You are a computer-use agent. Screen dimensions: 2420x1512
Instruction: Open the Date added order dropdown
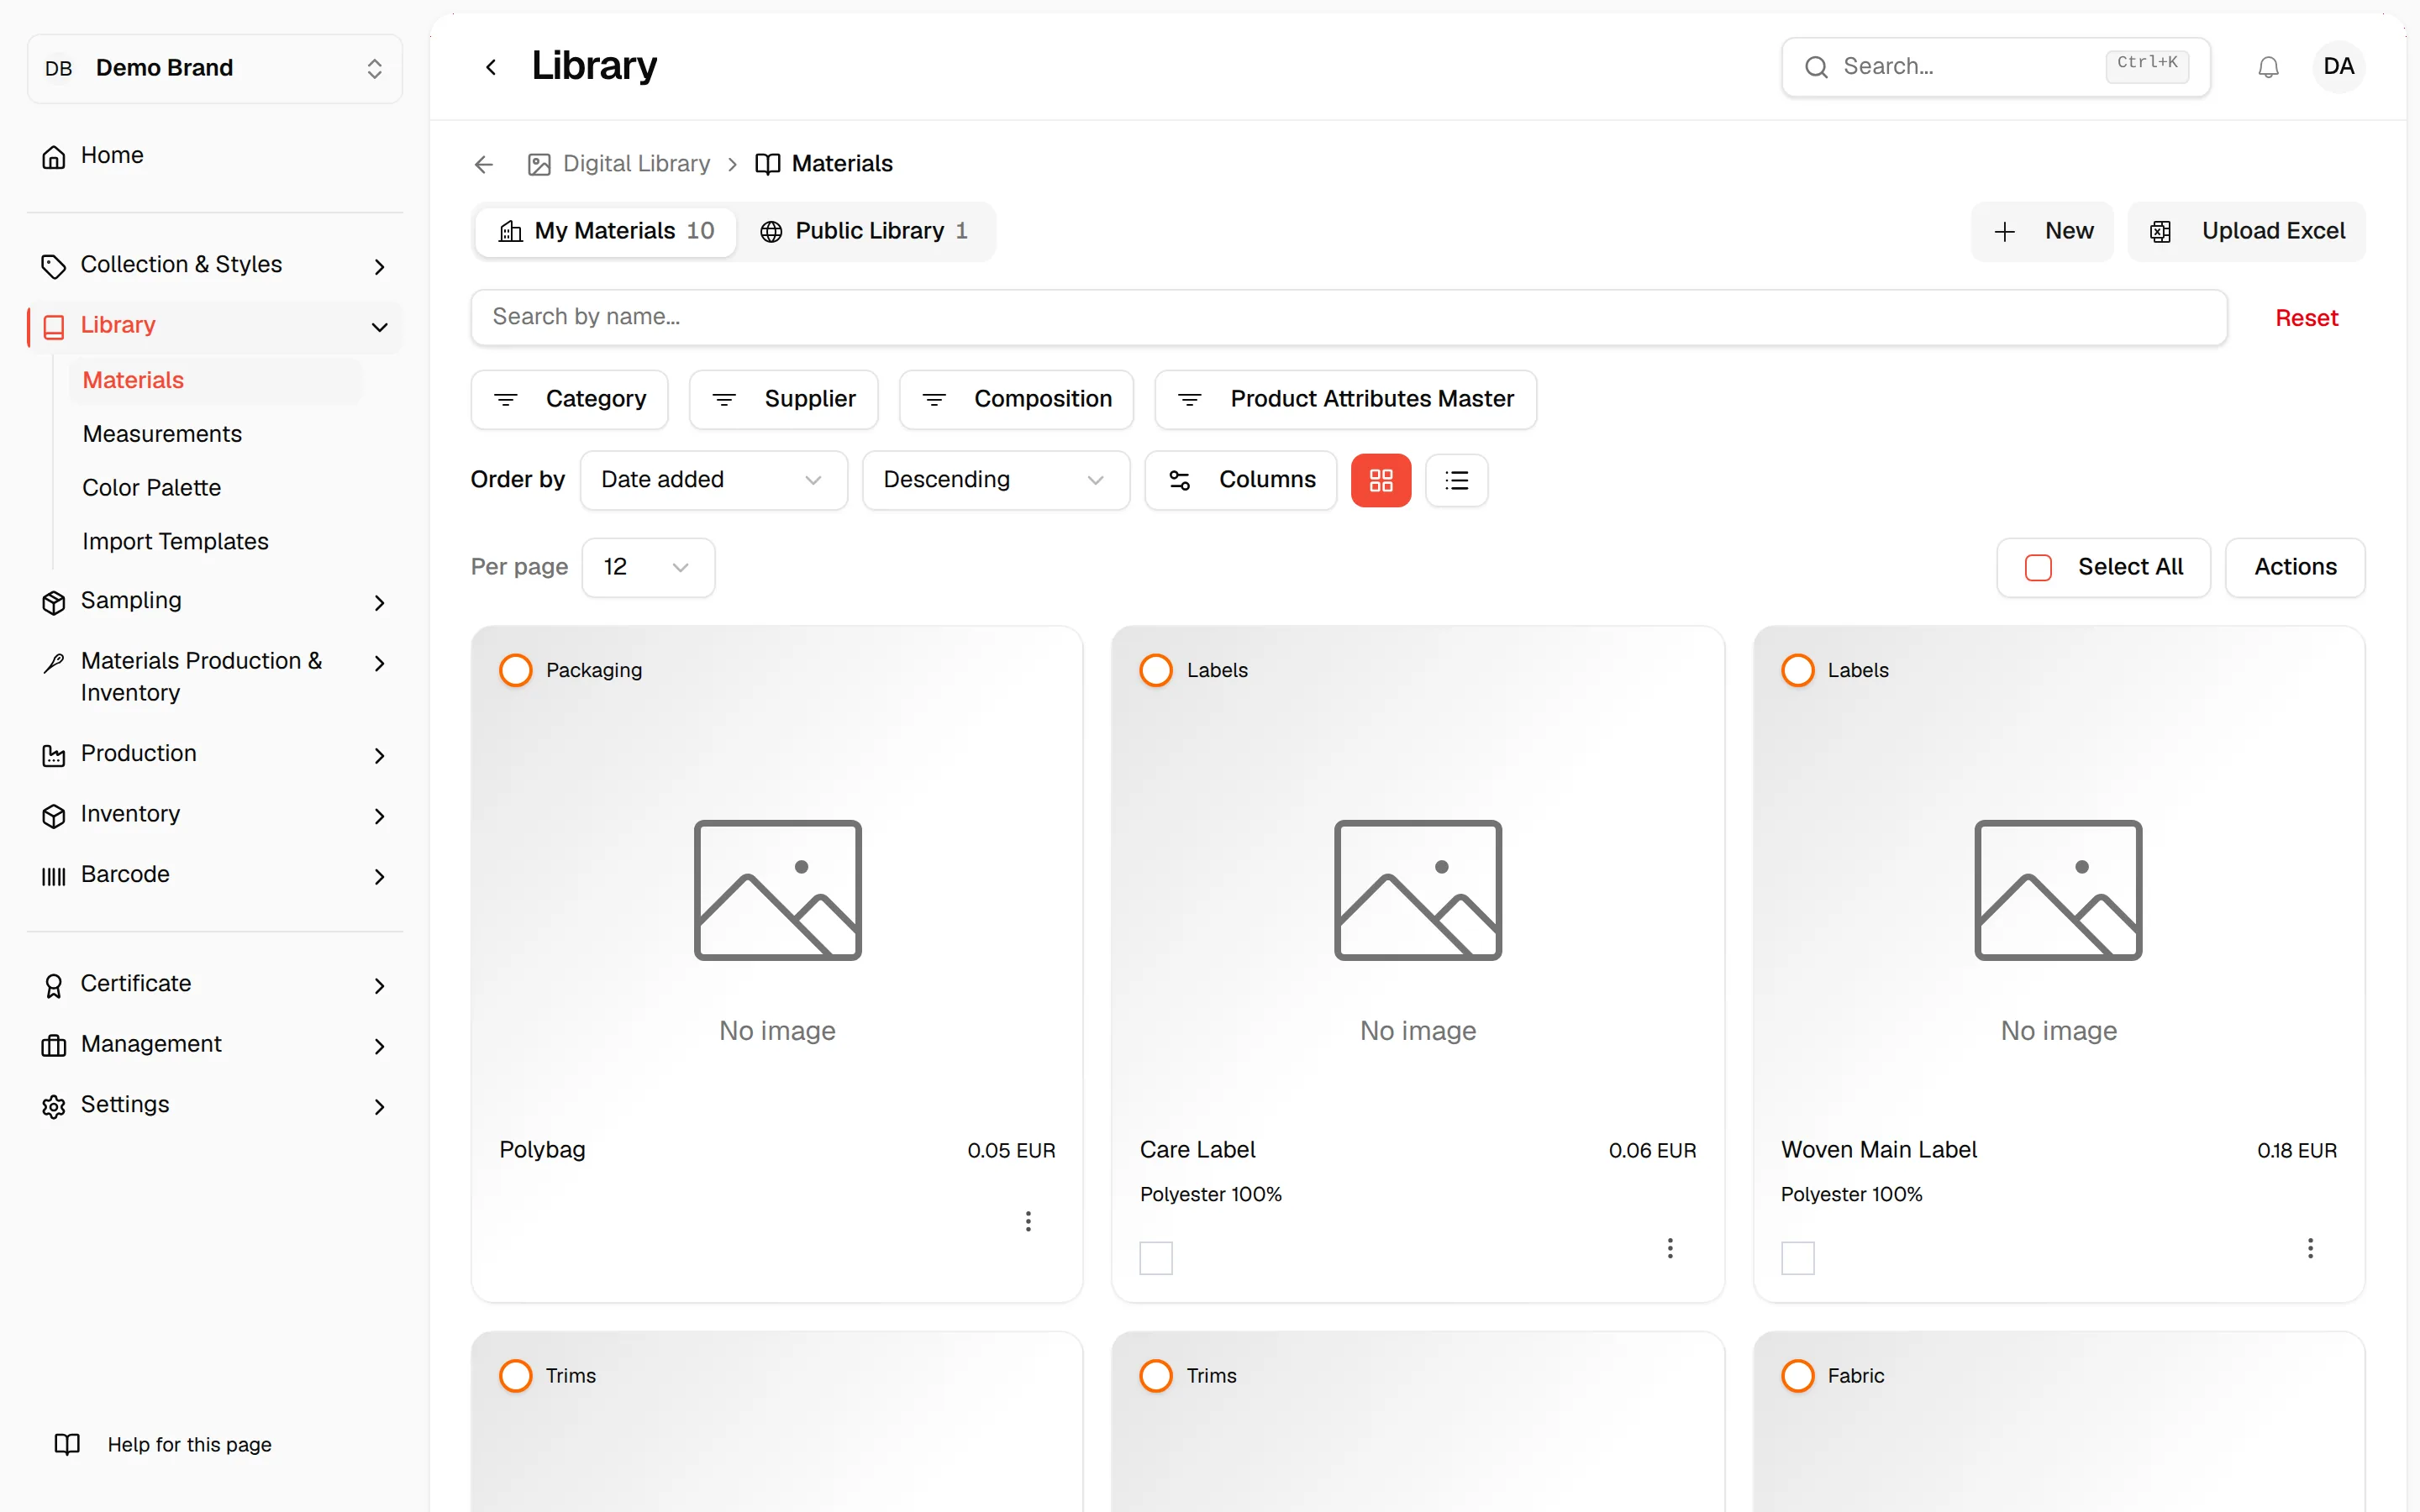714,480
